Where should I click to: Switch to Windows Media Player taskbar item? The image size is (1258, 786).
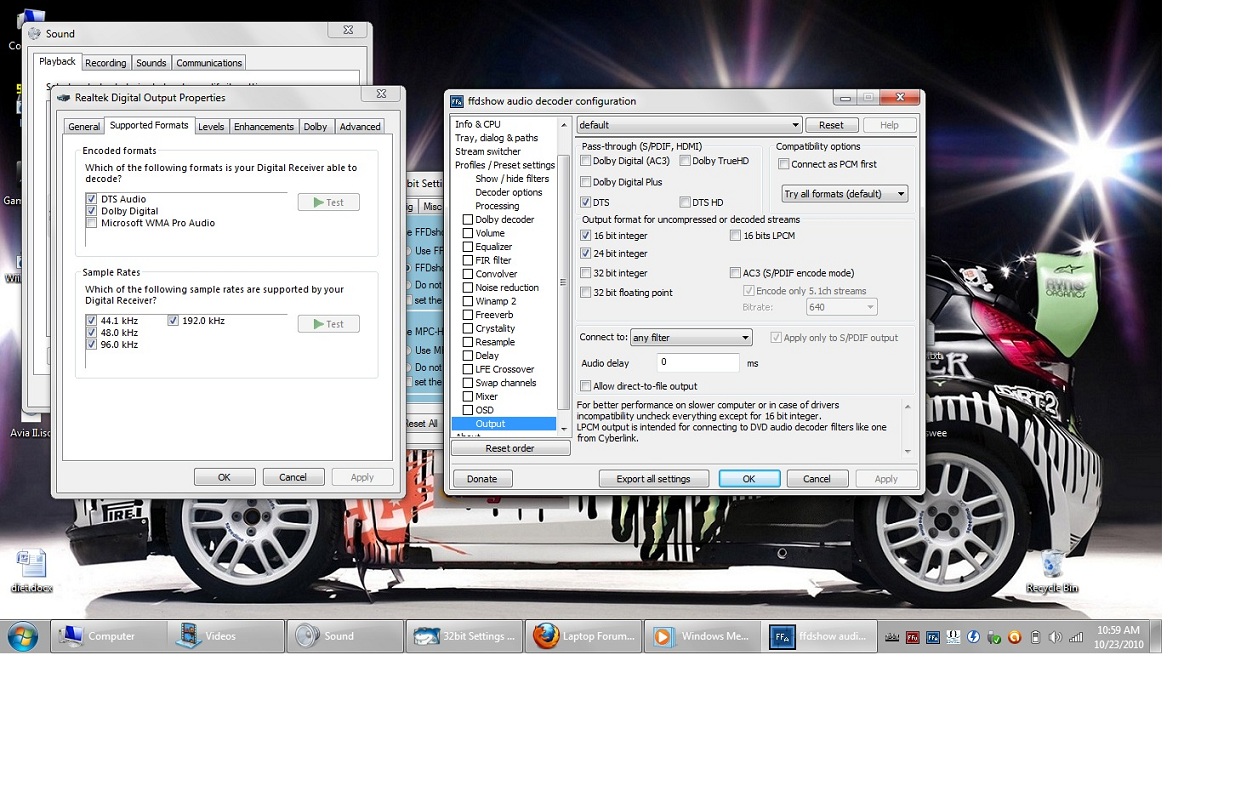point(702,636)
